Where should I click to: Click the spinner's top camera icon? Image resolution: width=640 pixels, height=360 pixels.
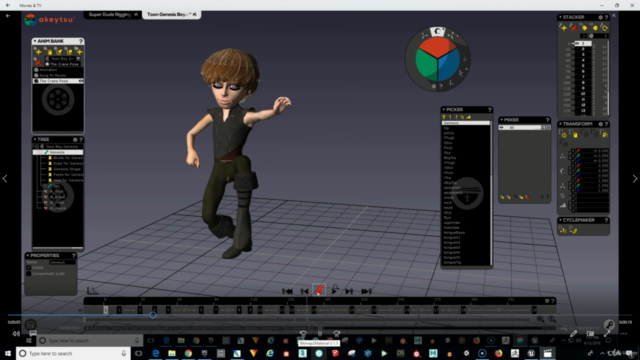[438, 31]
